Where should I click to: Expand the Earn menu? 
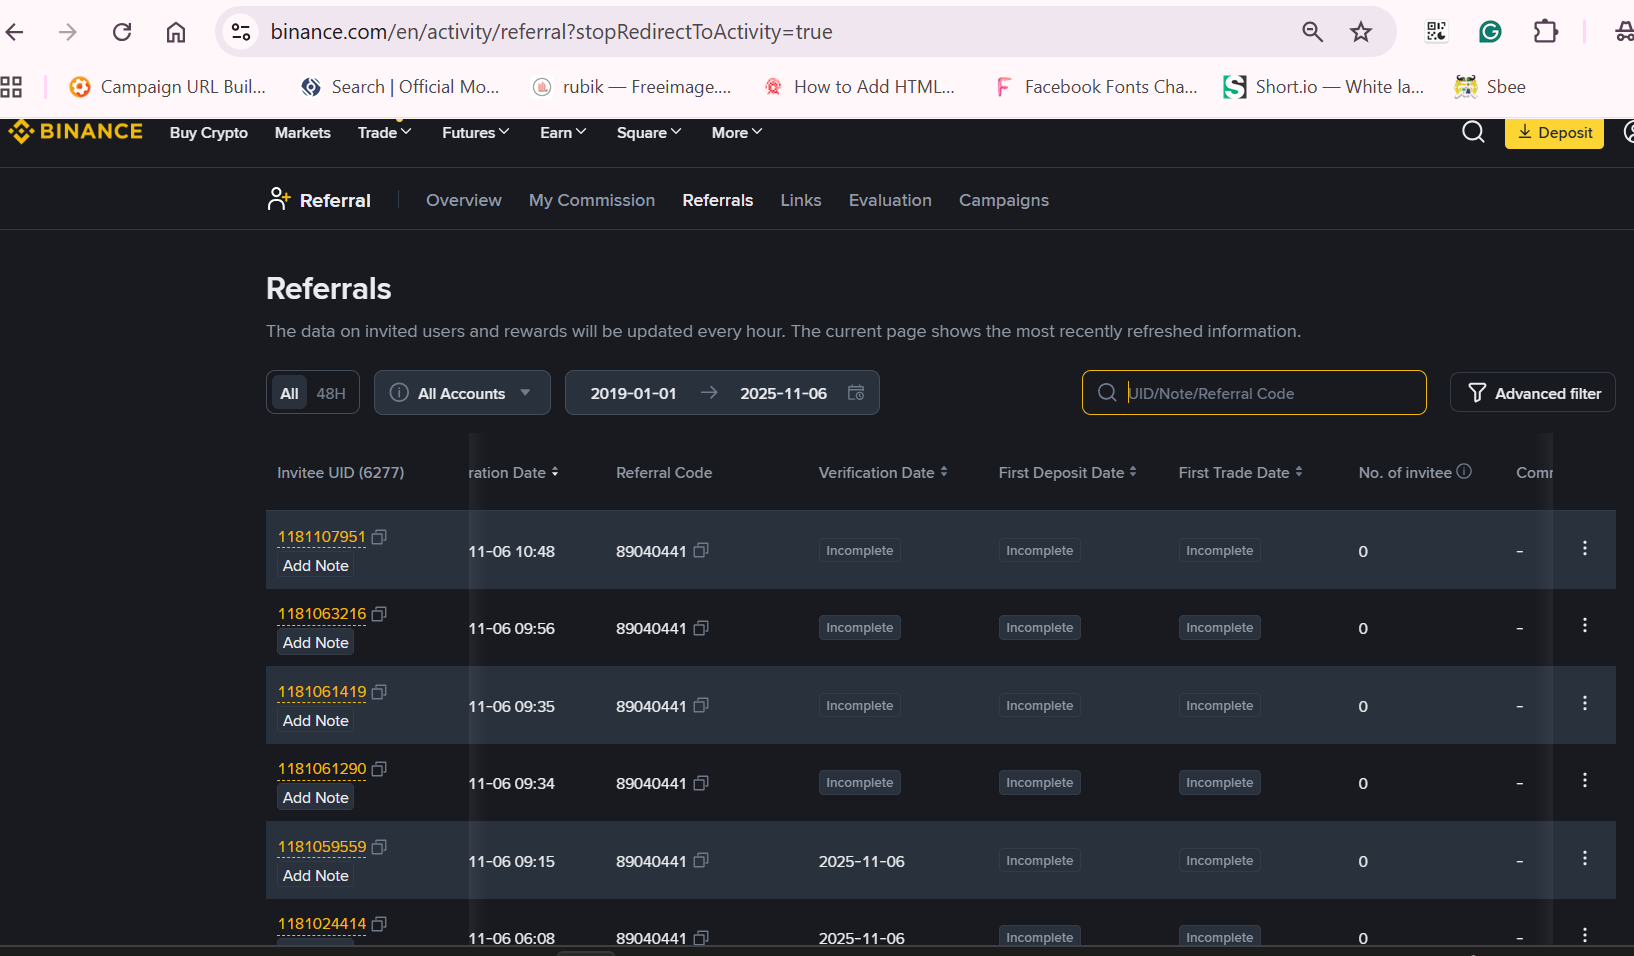[x=563, y=132]
